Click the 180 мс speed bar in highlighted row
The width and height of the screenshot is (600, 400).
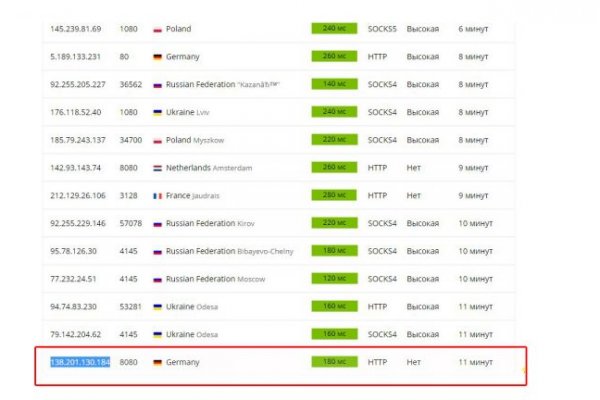point(334,362)
